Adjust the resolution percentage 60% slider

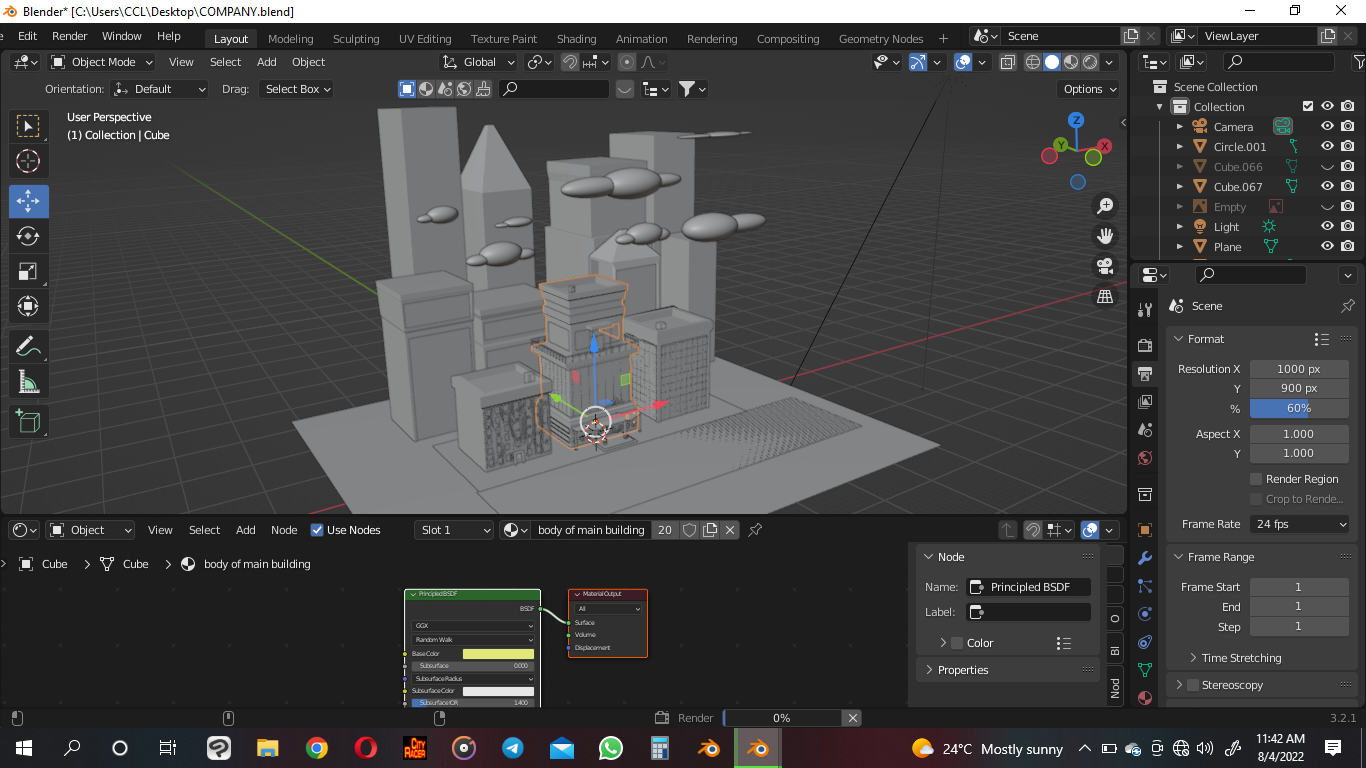click(x=1299, y=408)
